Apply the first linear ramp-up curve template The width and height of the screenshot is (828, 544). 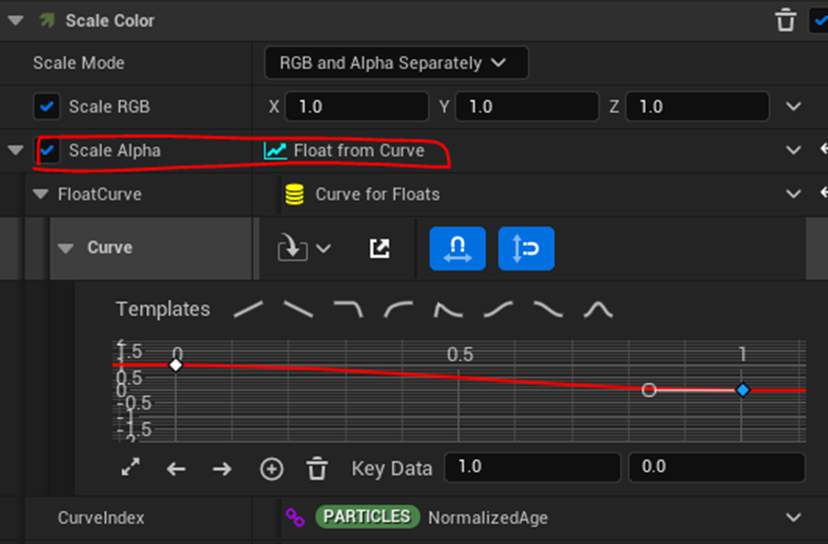248,310
